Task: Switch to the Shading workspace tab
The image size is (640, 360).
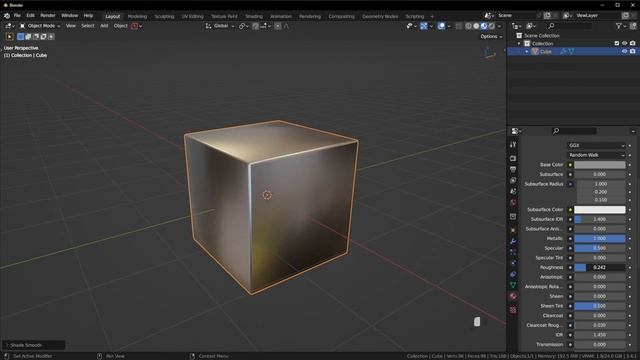Action: [254, 17]
